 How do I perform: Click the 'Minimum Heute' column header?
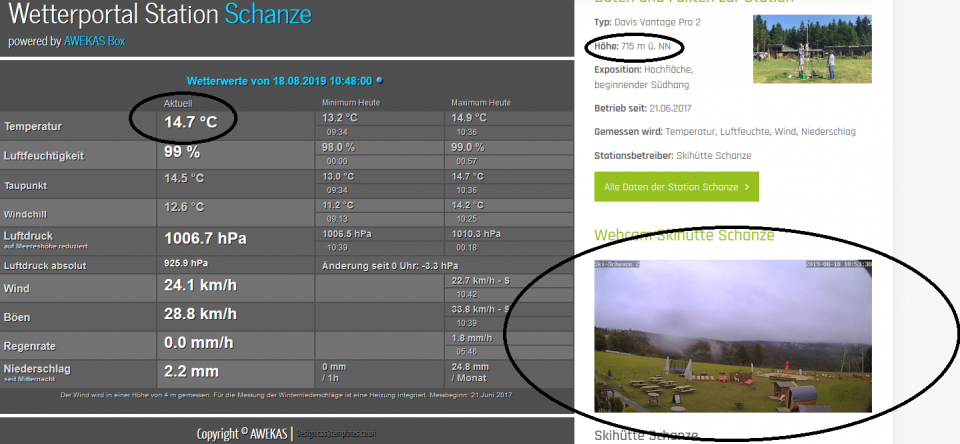pyautogui.click(x=350, y=103)
